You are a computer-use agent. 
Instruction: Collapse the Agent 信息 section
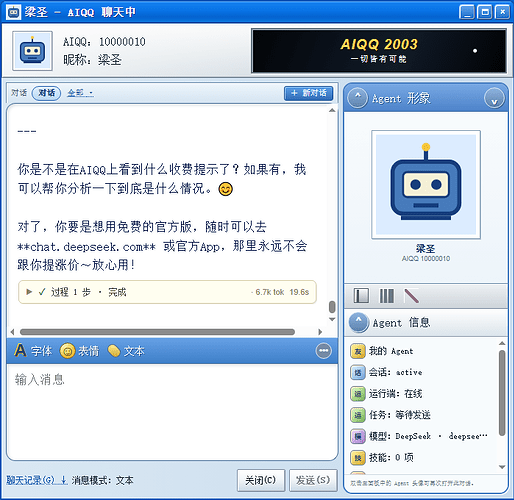point(359,322)
